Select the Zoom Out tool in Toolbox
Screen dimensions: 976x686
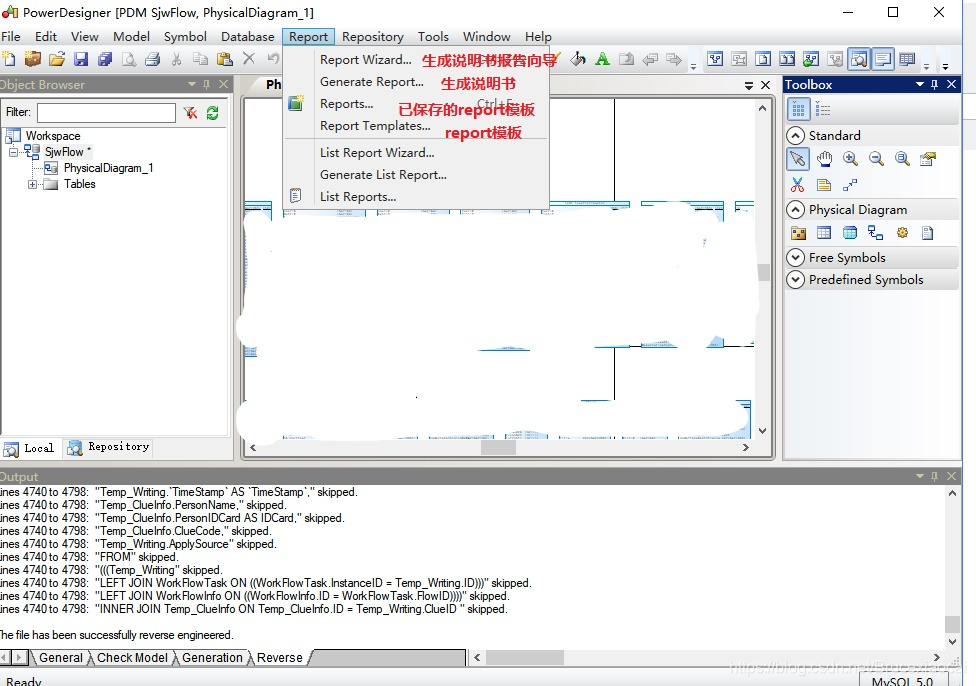point(876,159)
